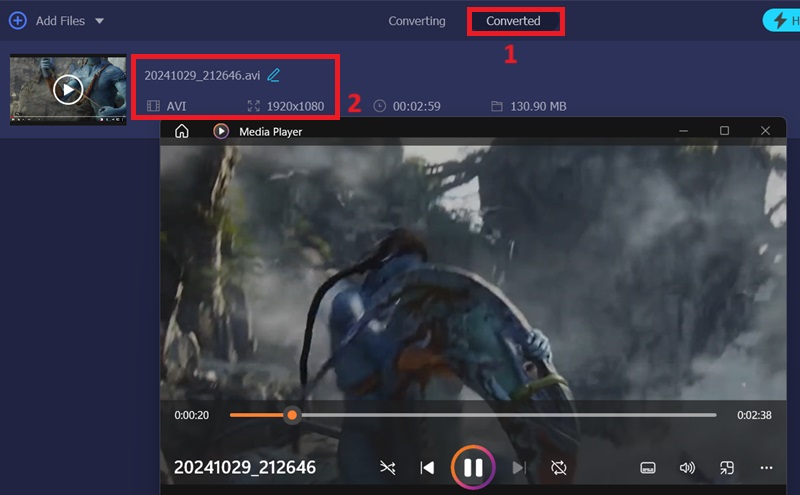The width and height of the screenshot is (800, 495).
Task: Open the more options ellipsis menu
Action: pyautogui.click(x=766, y=467)
